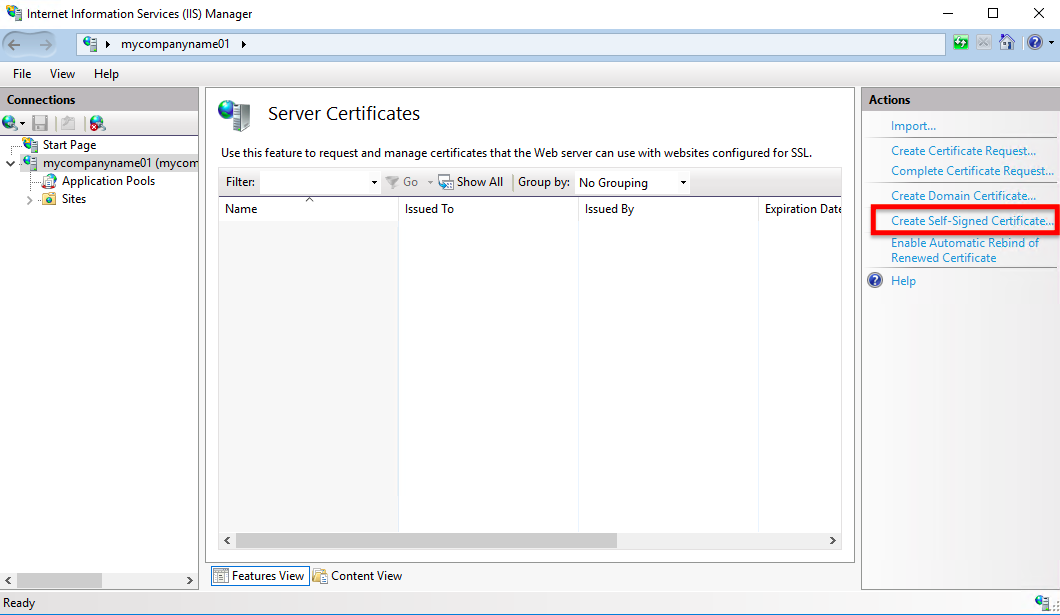Click the Forward navigation arrow
This screenshot has width=1060, height=615.
click(x=45, y=45)
